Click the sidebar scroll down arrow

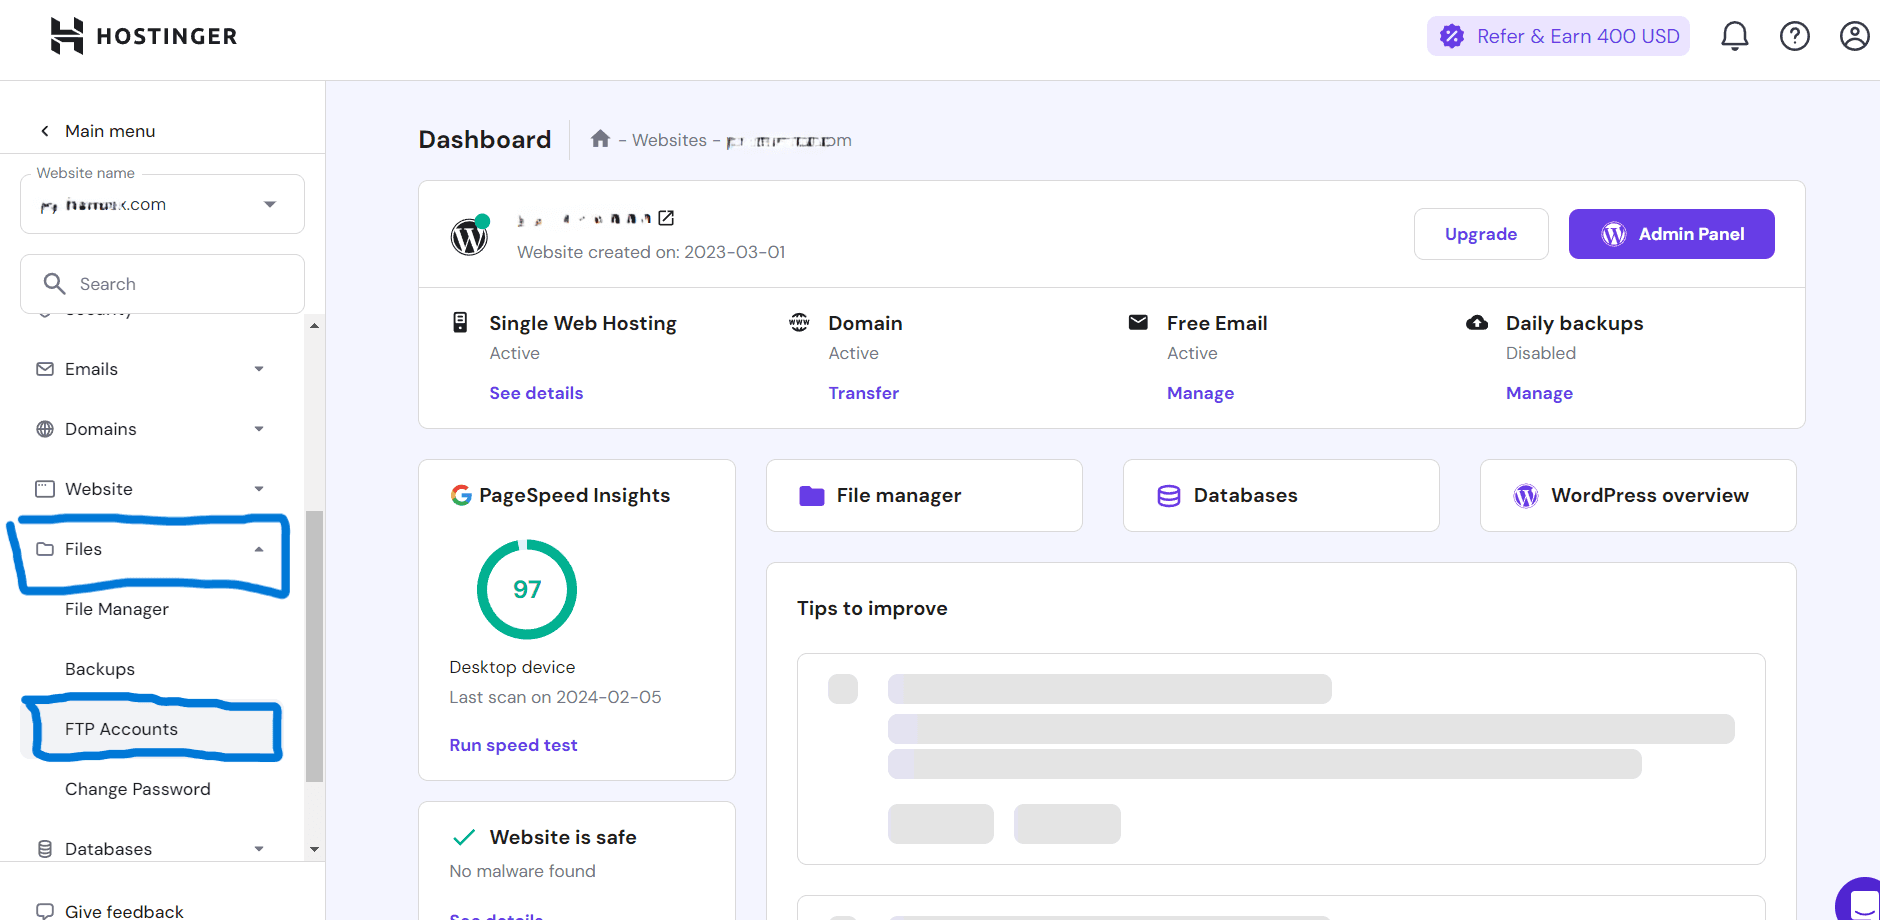click(x=314, y=850)
